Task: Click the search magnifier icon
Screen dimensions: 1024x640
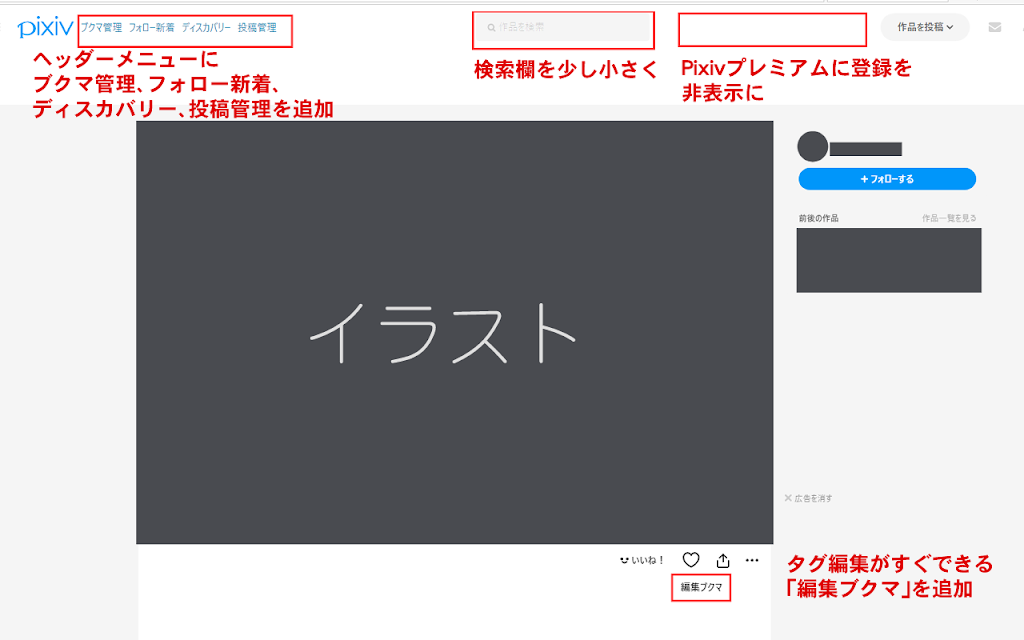Action: click(x=491, y=27)
